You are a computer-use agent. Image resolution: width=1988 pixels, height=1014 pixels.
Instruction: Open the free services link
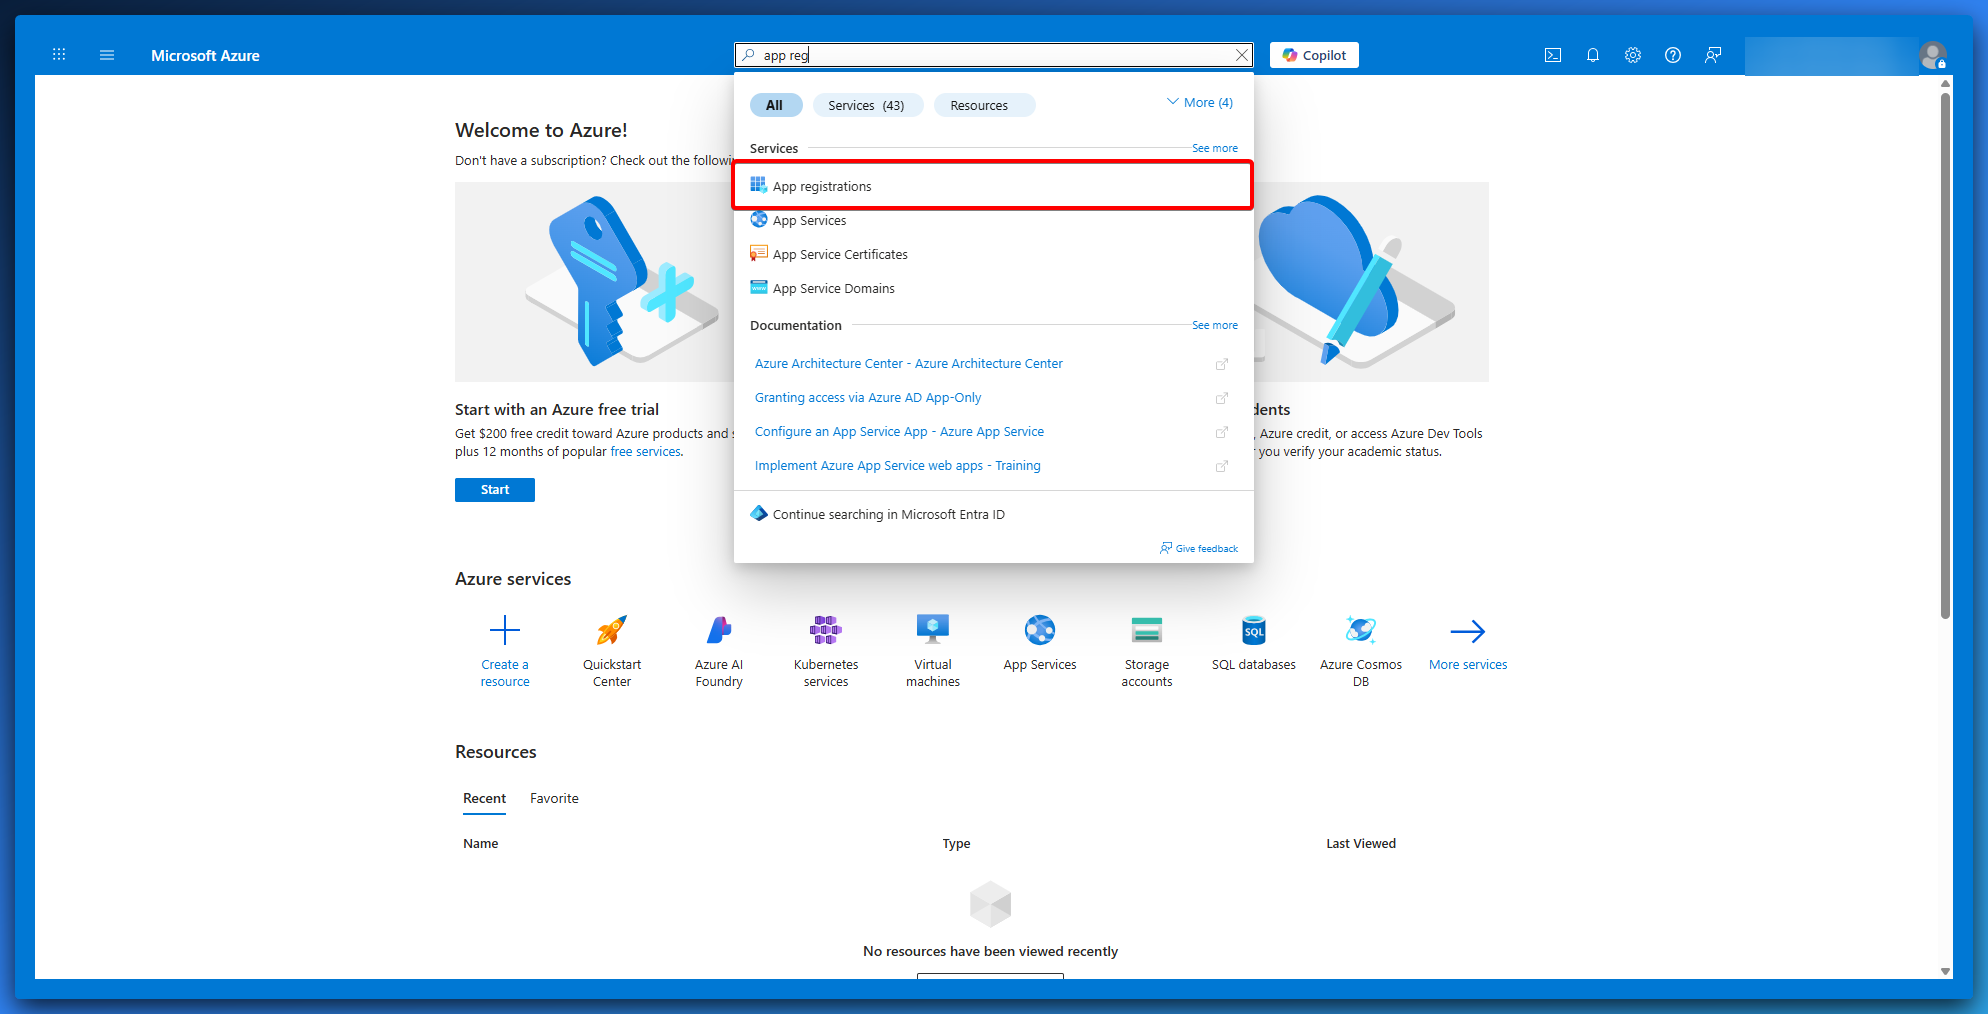[646, 452]
